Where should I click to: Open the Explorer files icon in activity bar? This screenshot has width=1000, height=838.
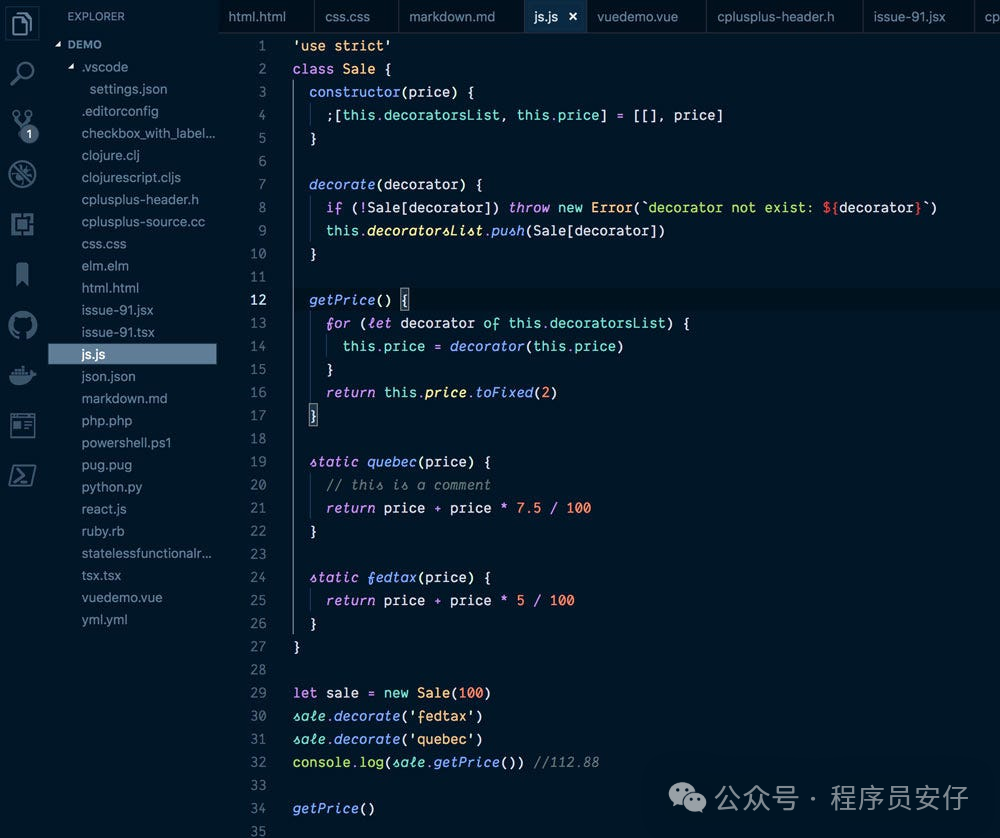[x=22, y=24]
